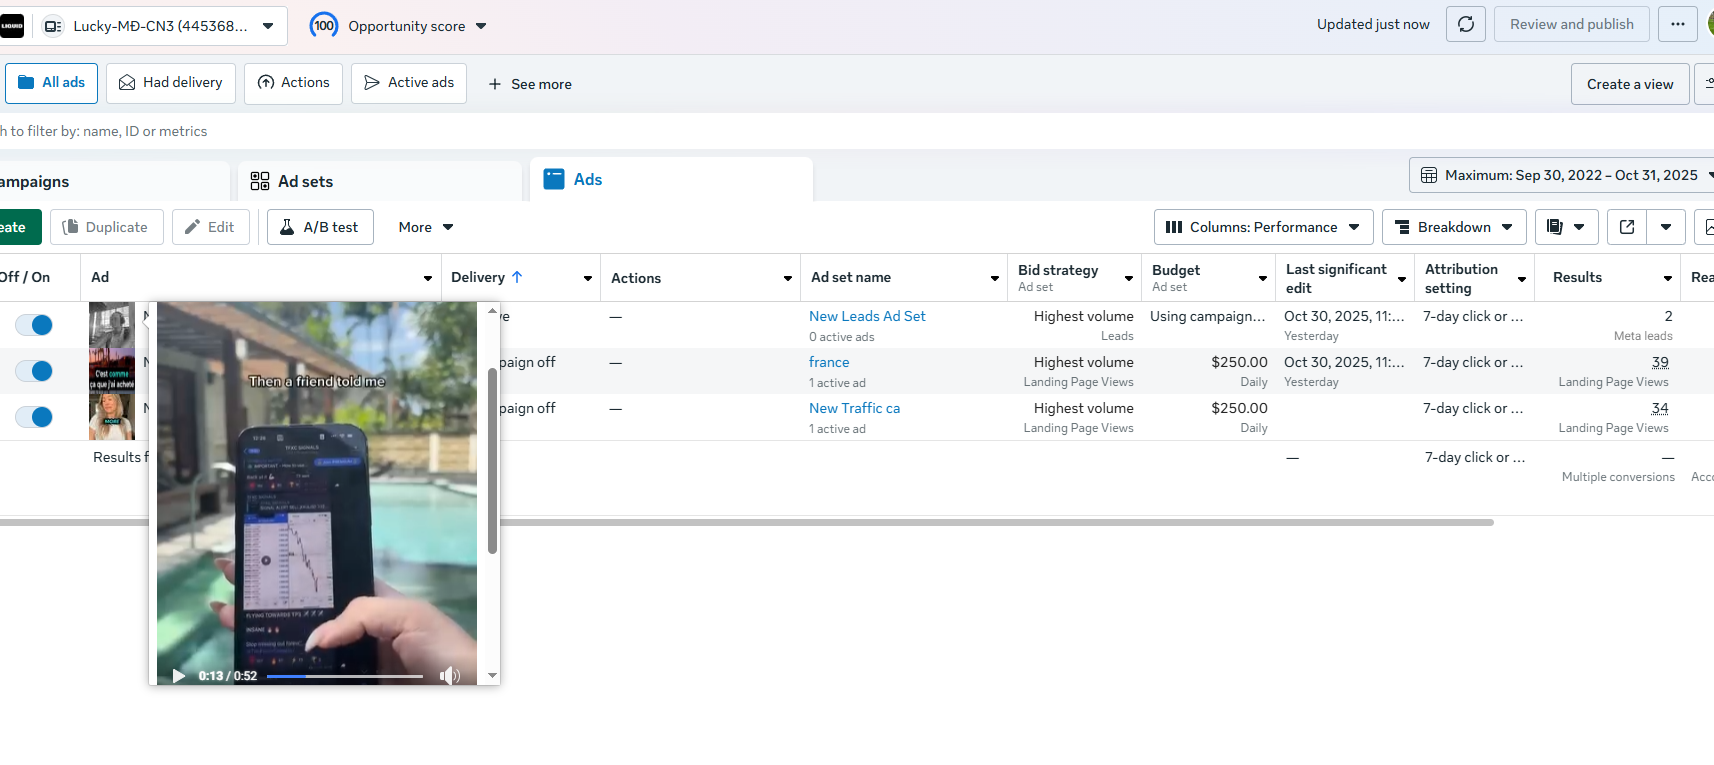Open the account selector dropdown
Viewport: 1714px width, 765px height.
tap(268, 26)
